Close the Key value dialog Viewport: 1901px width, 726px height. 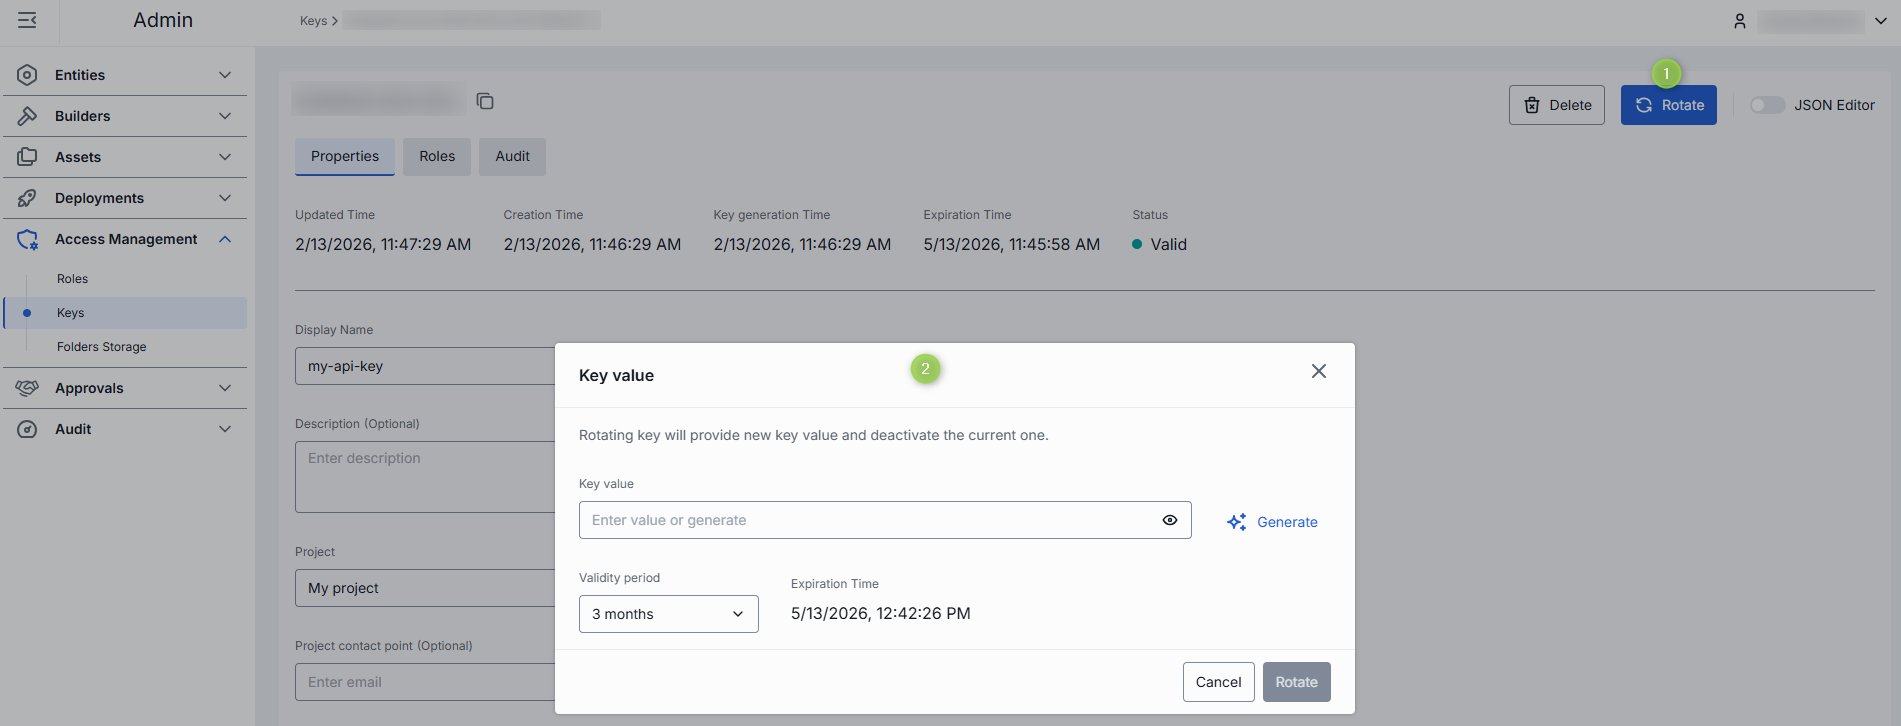coord(1319,371)
